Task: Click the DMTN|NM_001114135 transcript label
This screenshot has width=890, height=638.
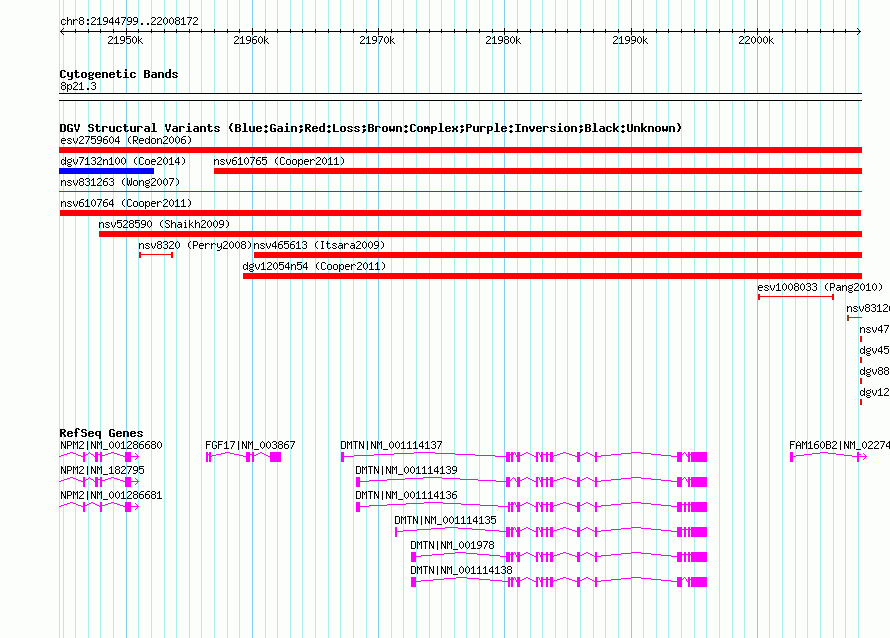Action: [446, 521]
